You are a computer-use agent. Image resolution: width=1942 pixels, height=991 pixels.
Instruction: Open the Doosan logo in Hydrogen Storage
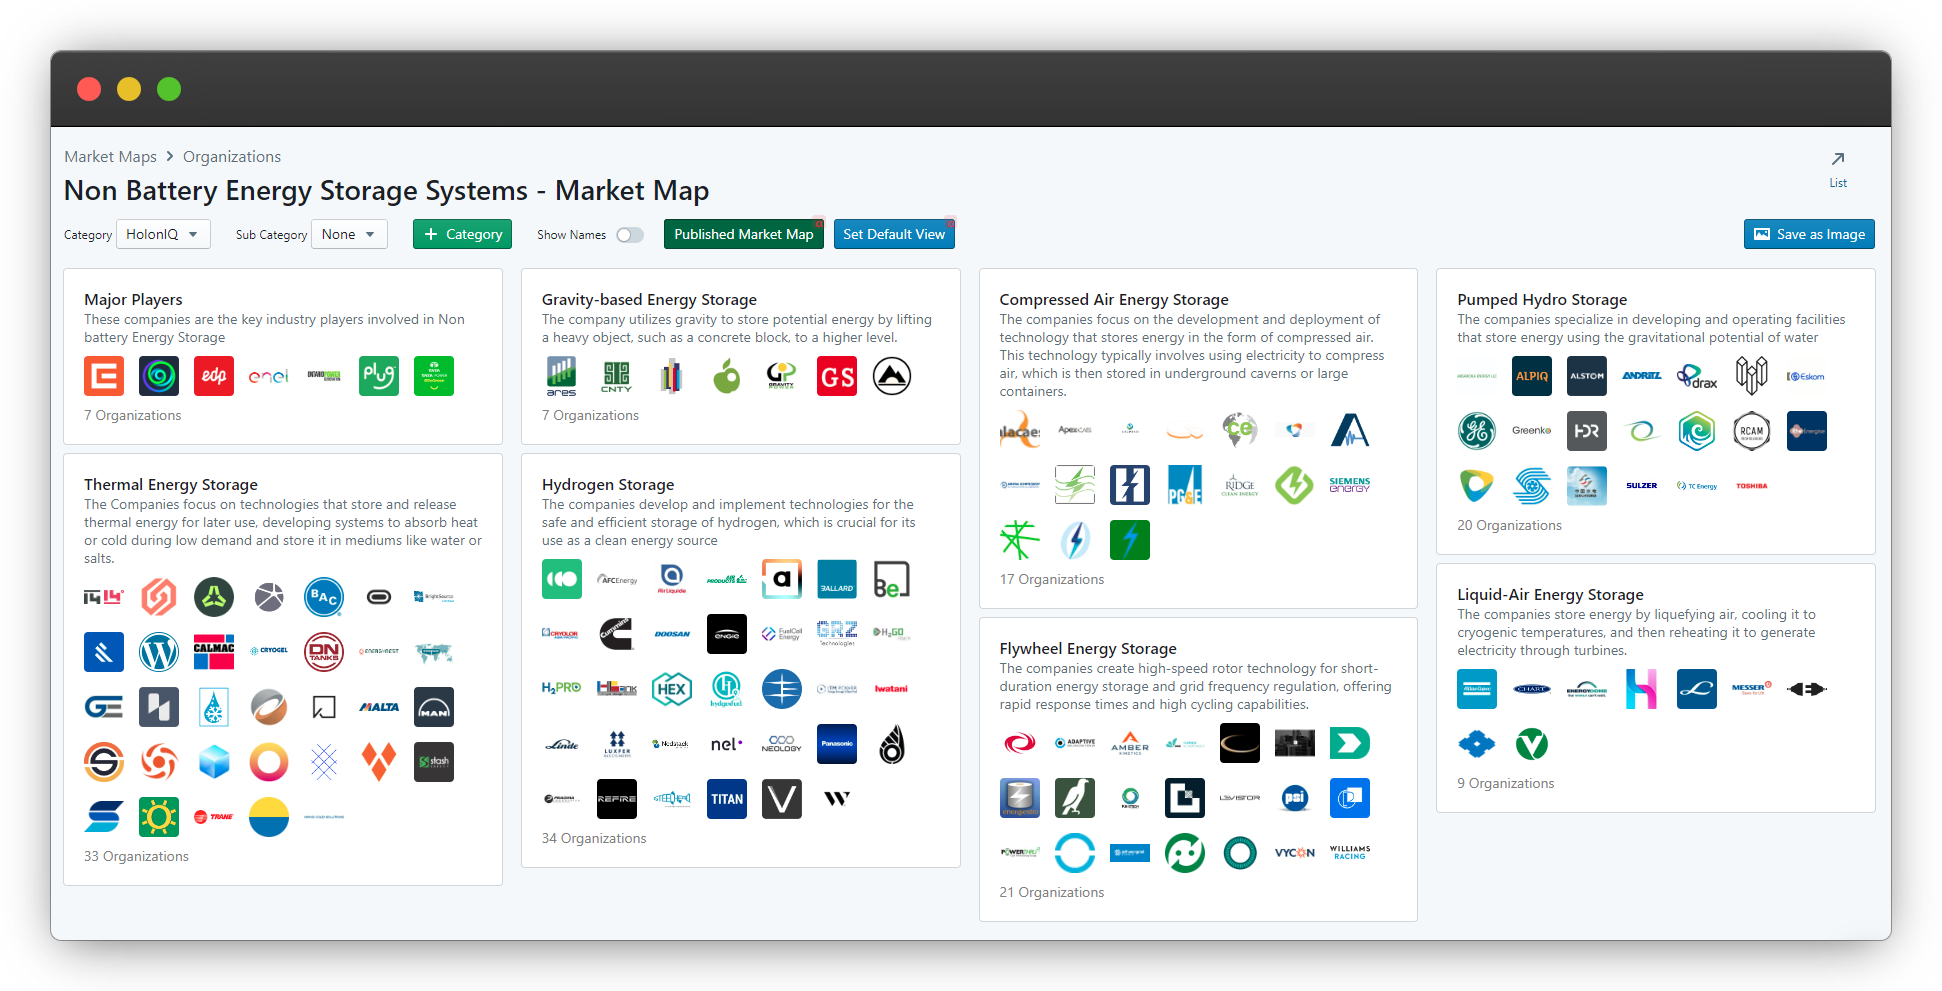672,634
